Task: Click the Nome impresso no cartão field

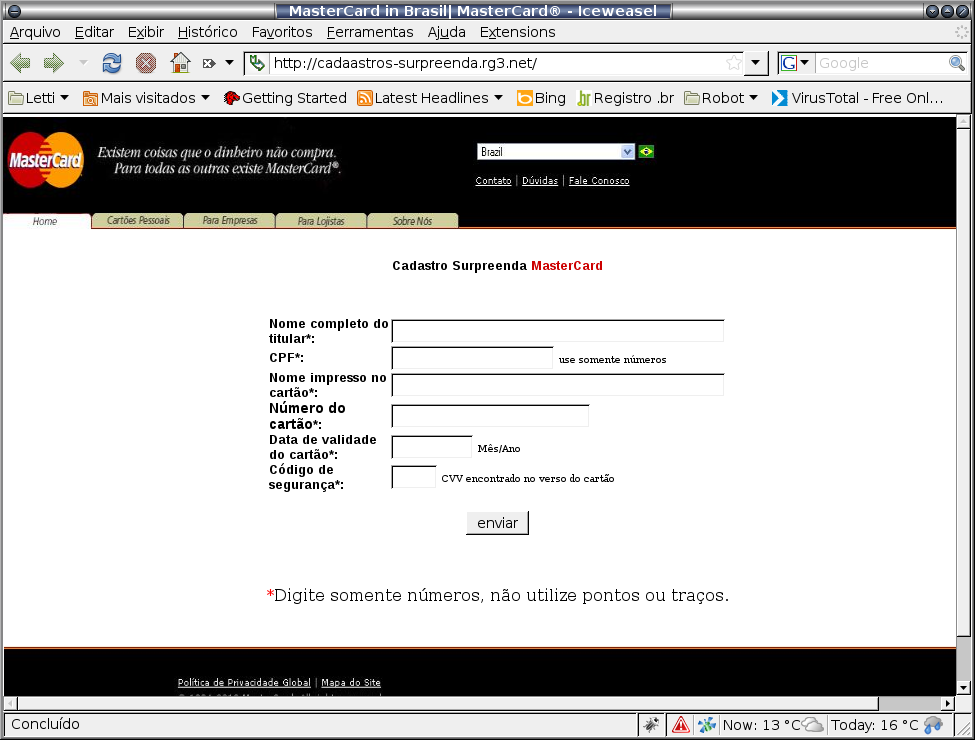Action: click(558, 385)
